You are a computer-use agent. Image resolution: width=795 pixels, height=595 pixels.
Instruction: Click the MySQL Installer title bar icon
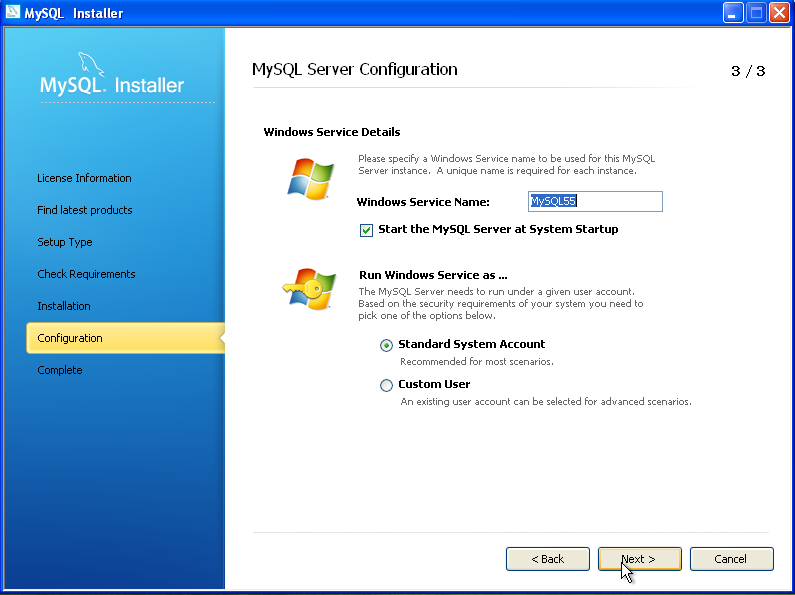[x=13, y=12]
